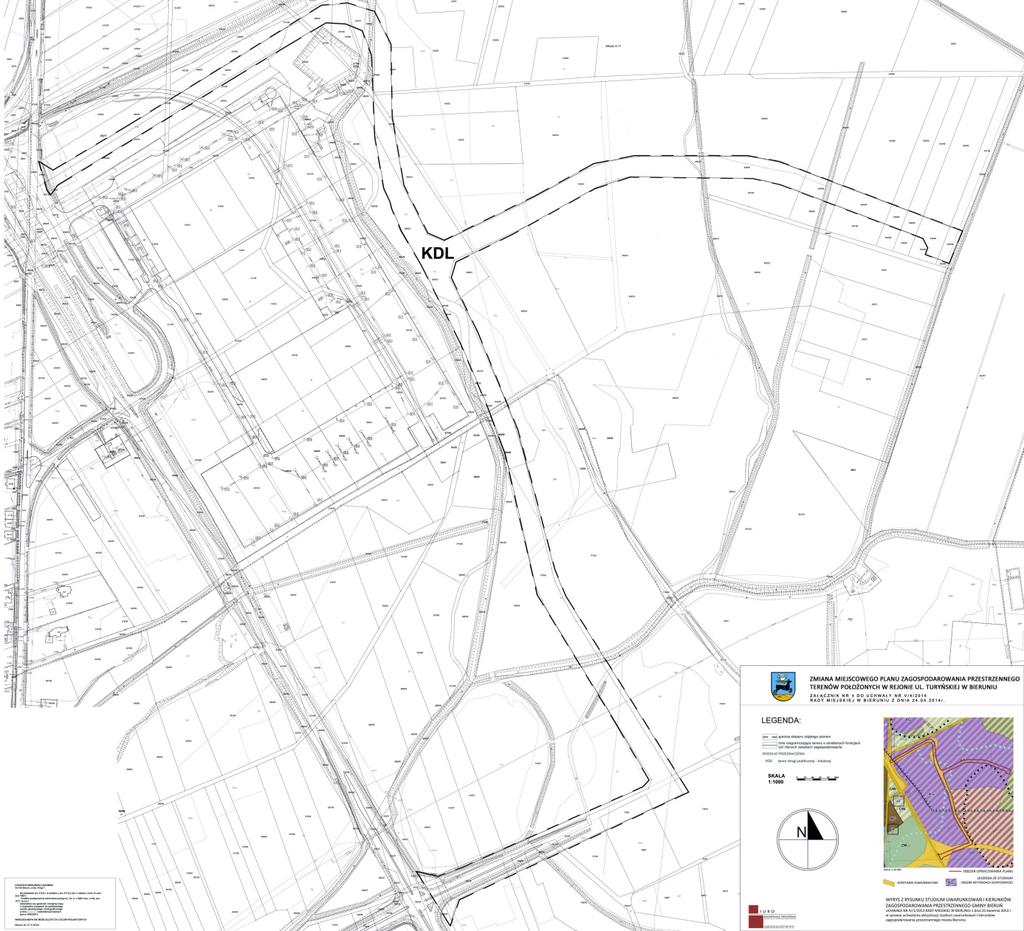Click the Bieruń coat of arms emblem
This screenshot has height=931, width=1024.
pyautogui.click(x=784, y=687)
